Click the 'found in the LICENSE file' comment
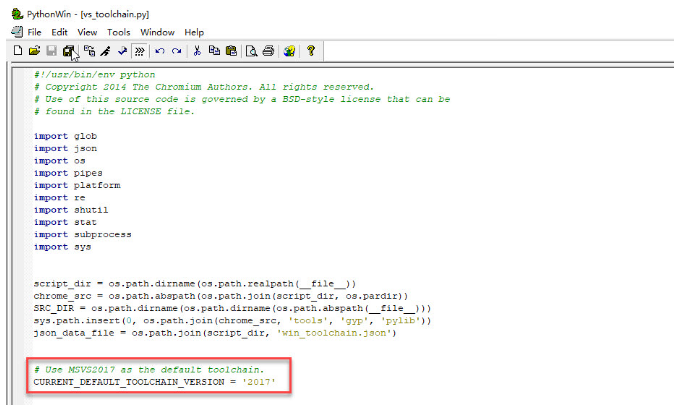The width and height of the screenshot is (678, 409). click(114, 111)
